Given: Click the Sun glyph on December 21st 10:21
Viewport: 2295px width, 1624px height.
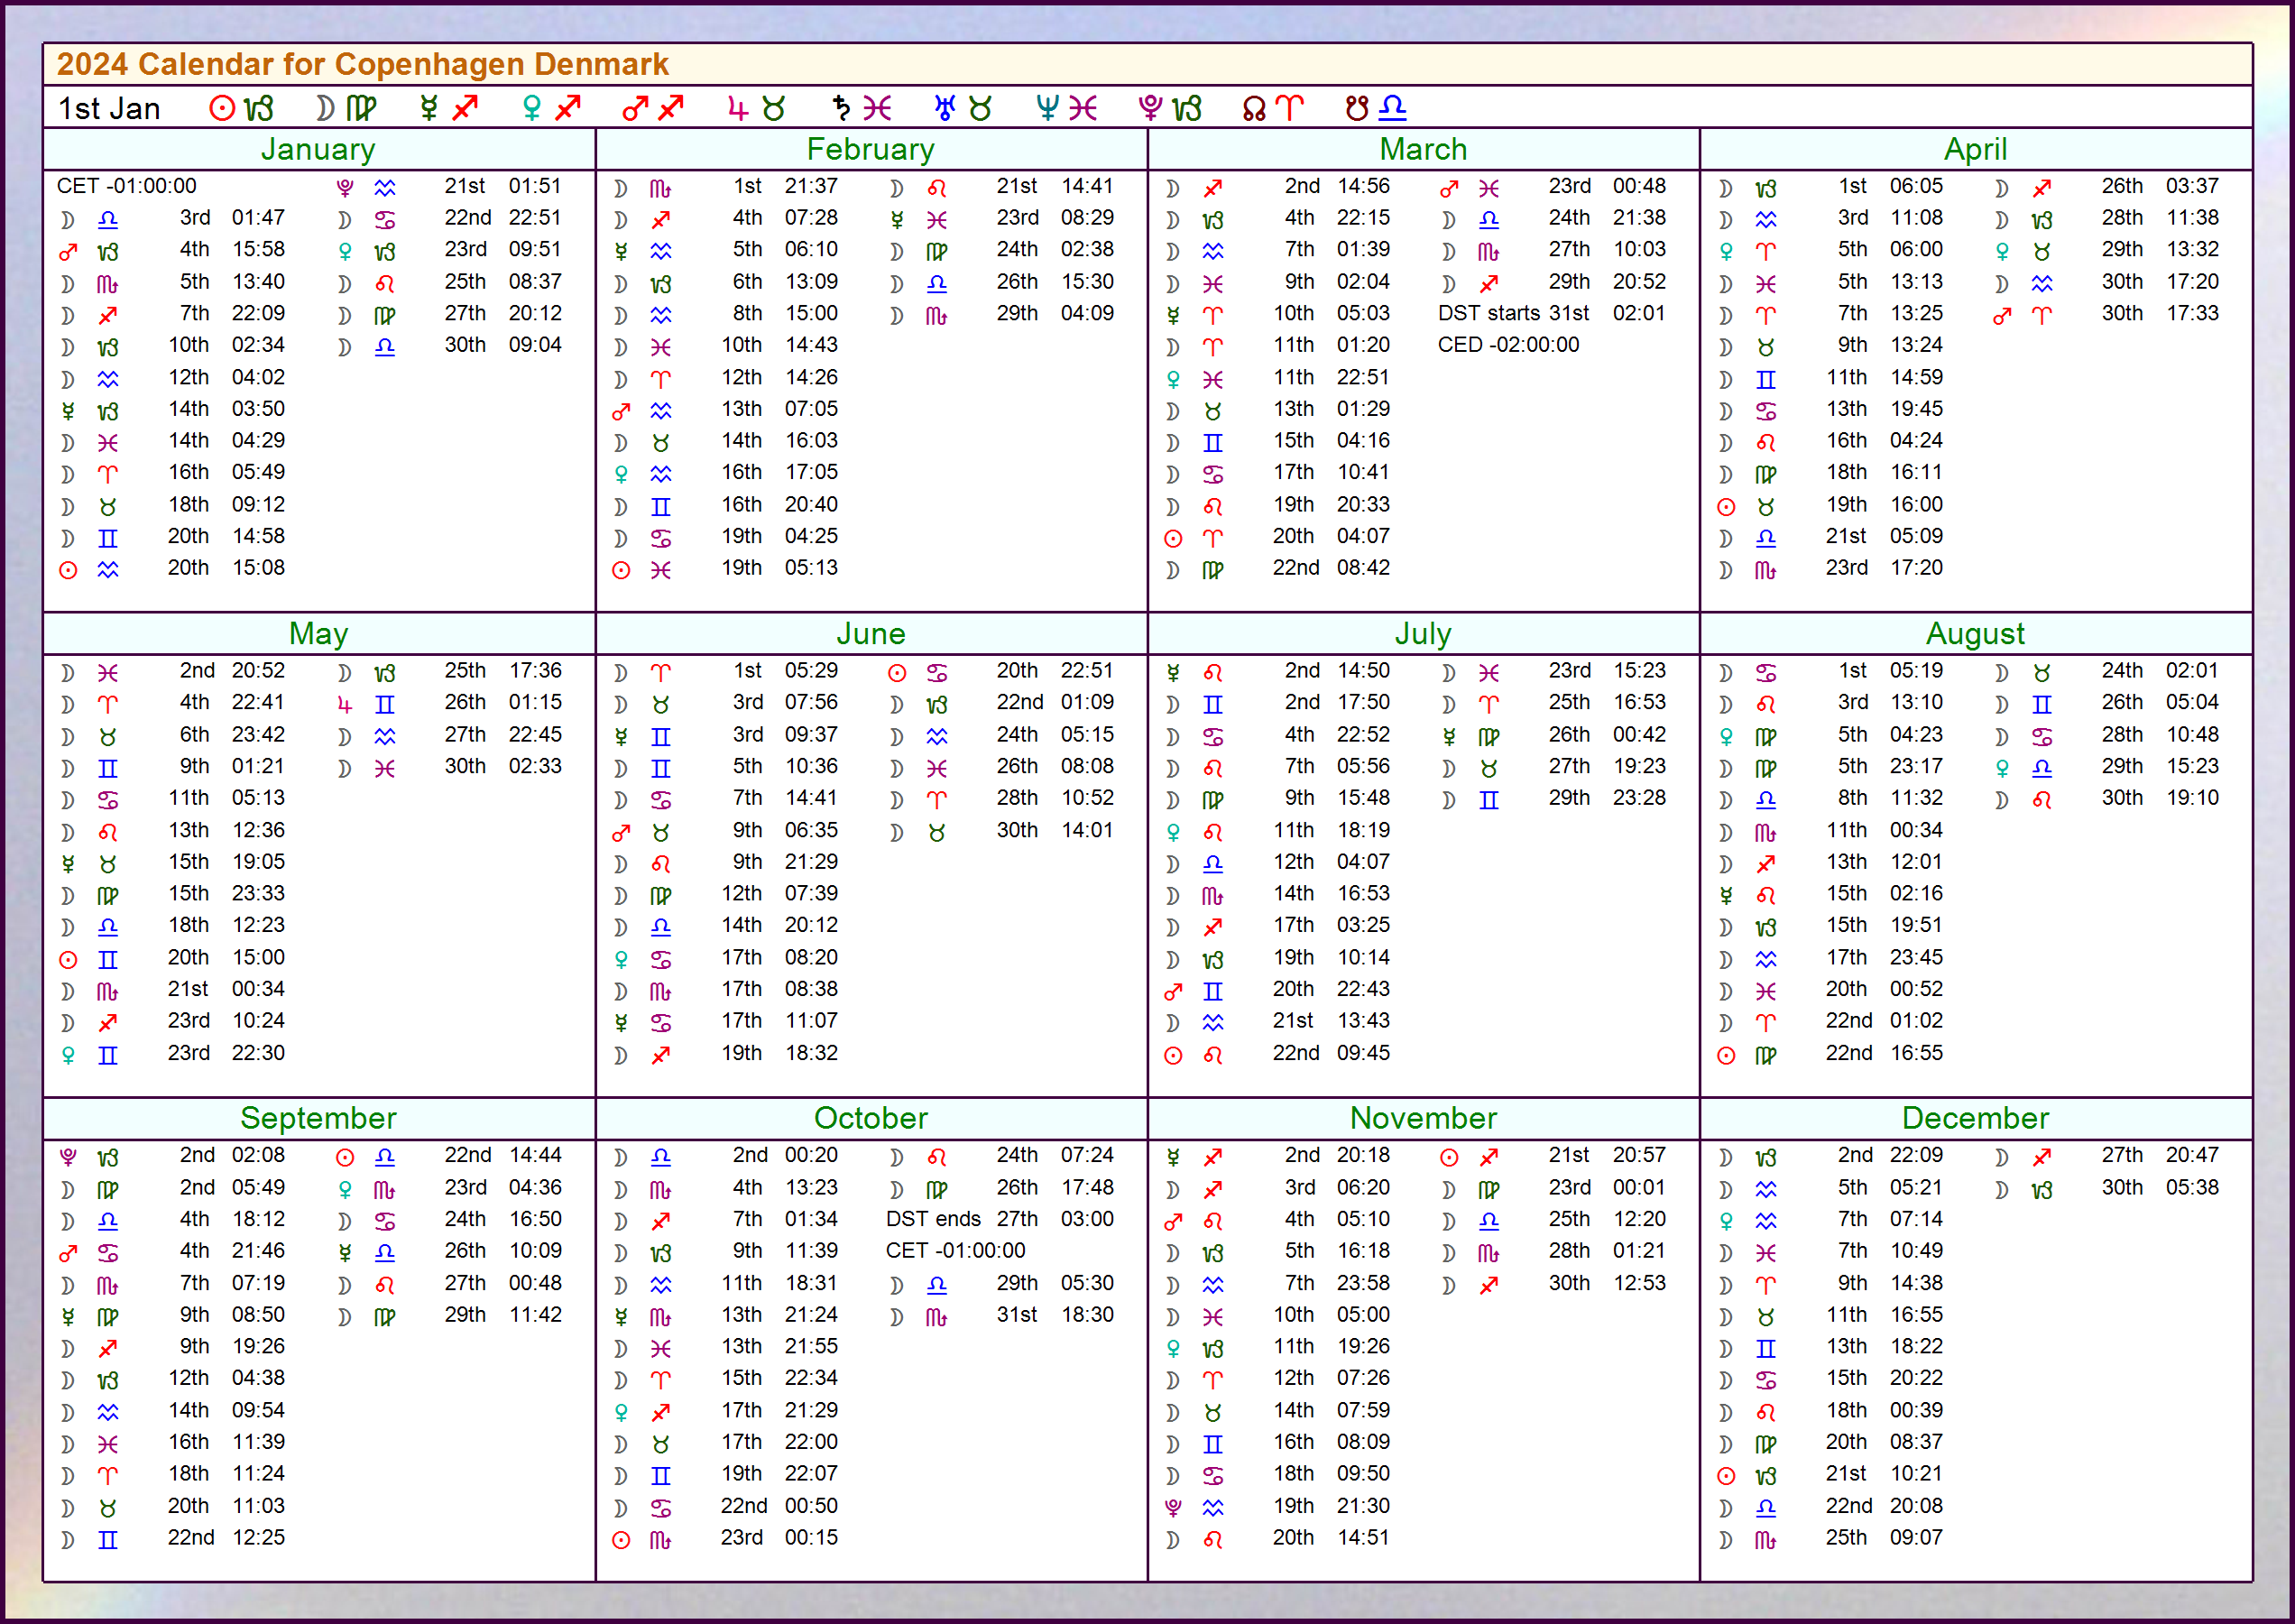Looking at the screenshot, I should (1726, 1476).
